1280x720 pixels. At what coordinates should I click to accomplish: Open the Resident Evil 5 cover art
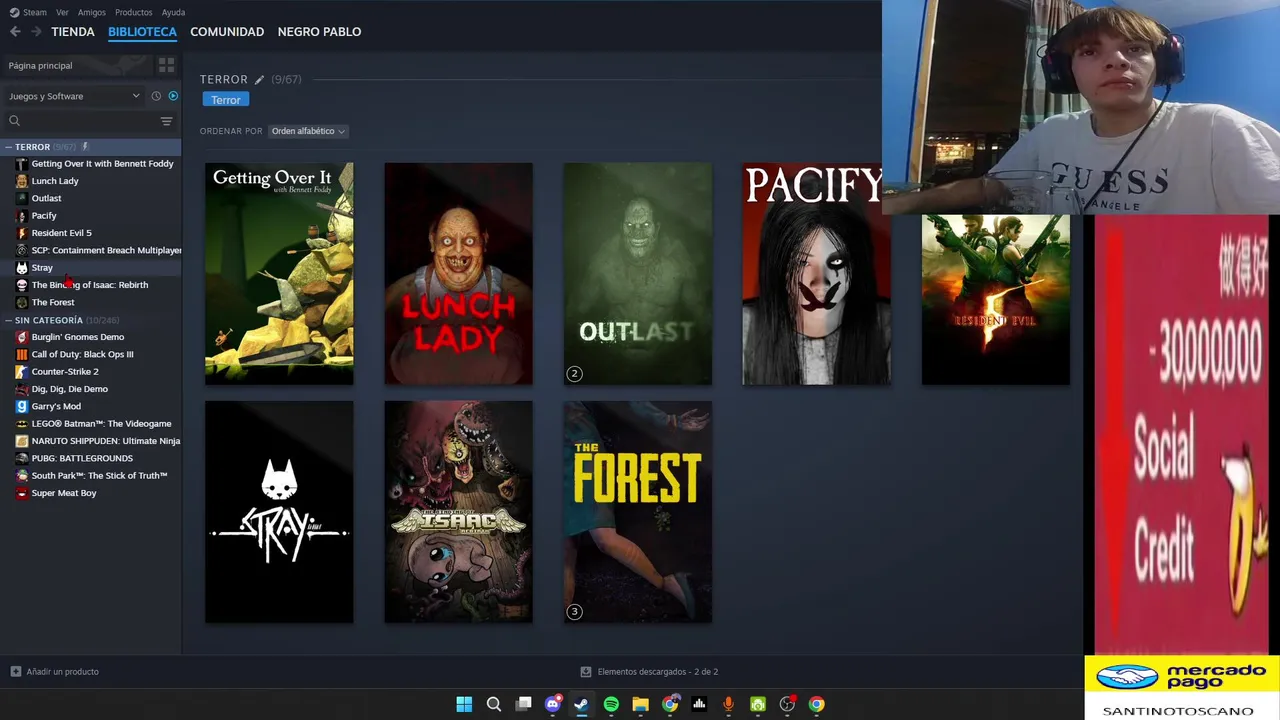[995, 299]
